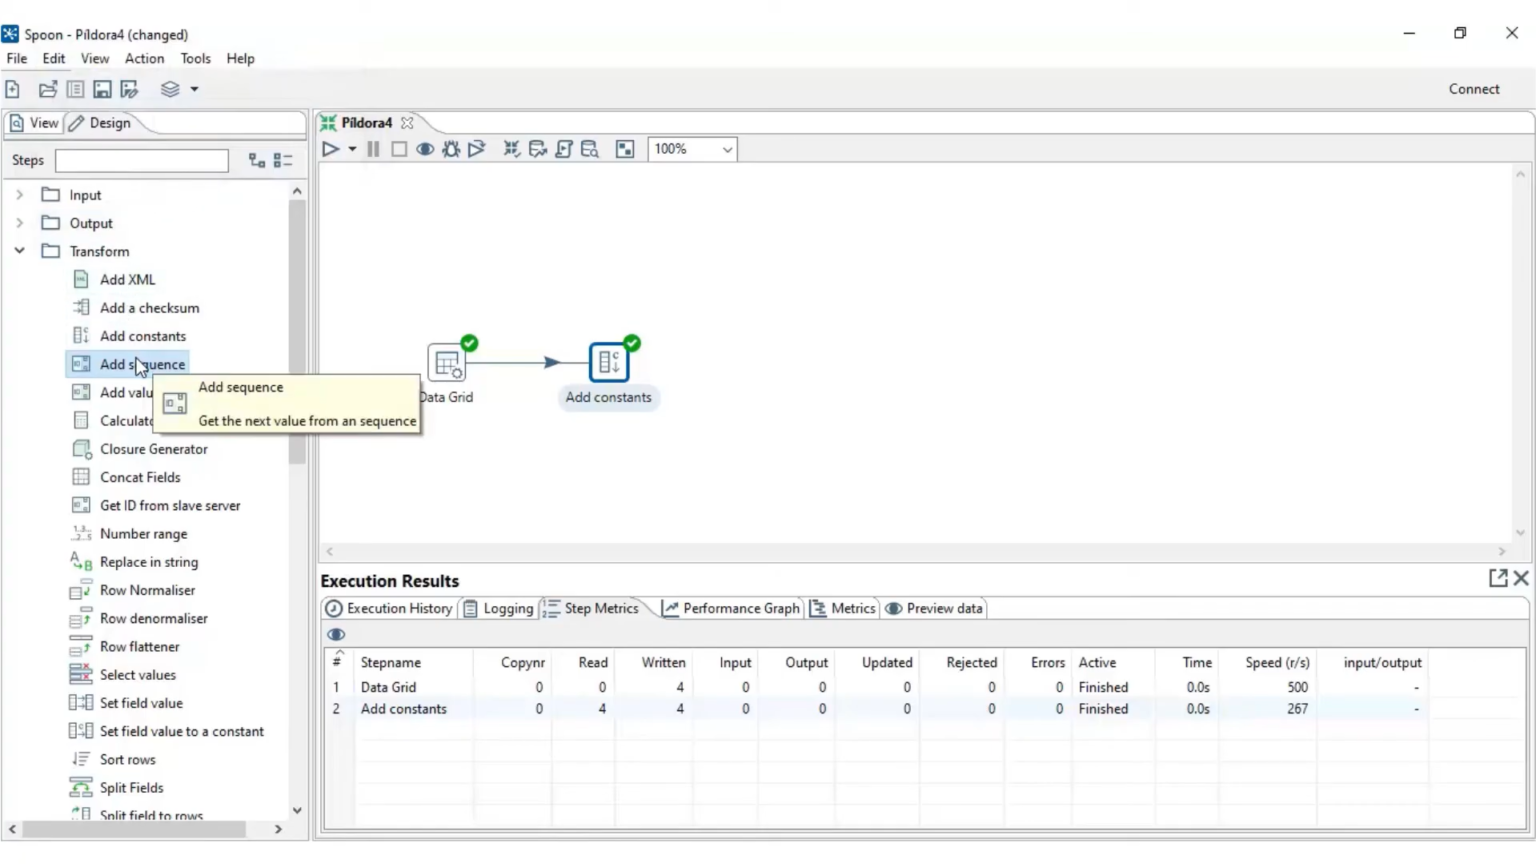
Task: Pause the transformation execution
Action: (372, 148)
